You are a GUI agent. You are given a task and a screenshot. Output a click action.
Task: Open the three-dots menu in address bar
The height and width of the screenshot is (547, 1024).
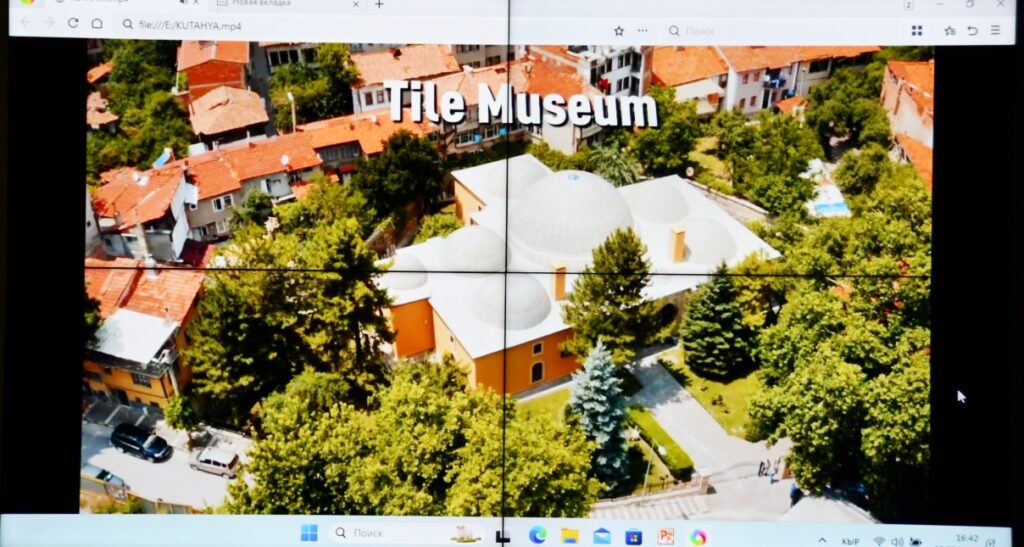pyautogui.click(x=643, y=31)
